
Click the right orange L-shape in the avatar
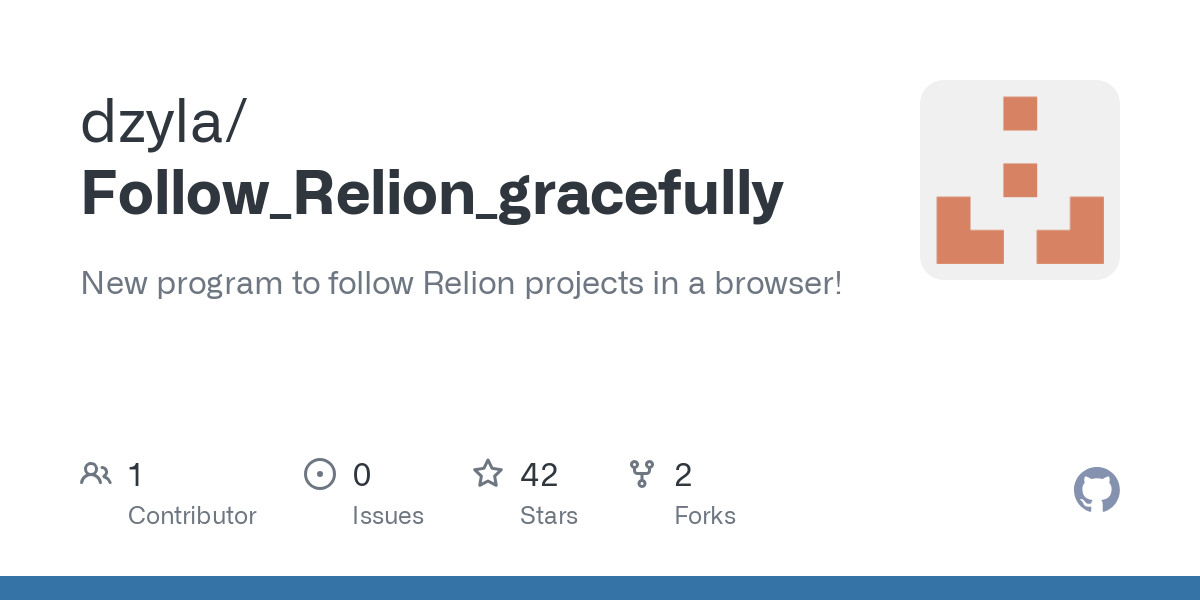[1070, 230]
